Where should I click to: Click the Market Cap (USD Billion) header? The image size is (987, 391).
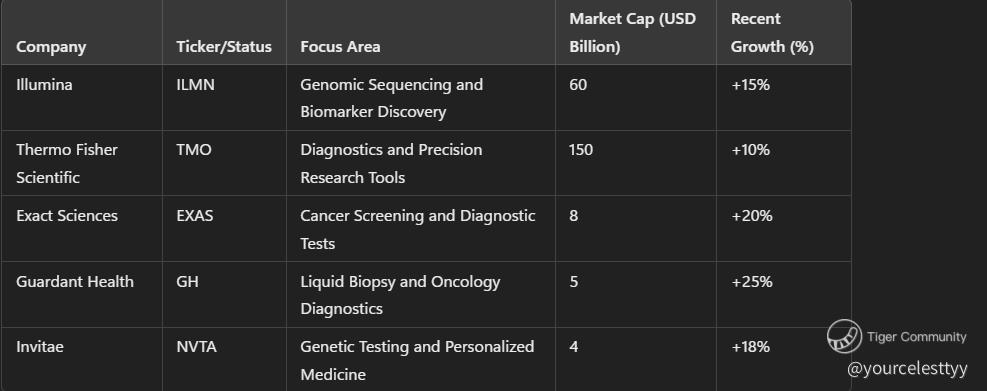pos(633,33)
